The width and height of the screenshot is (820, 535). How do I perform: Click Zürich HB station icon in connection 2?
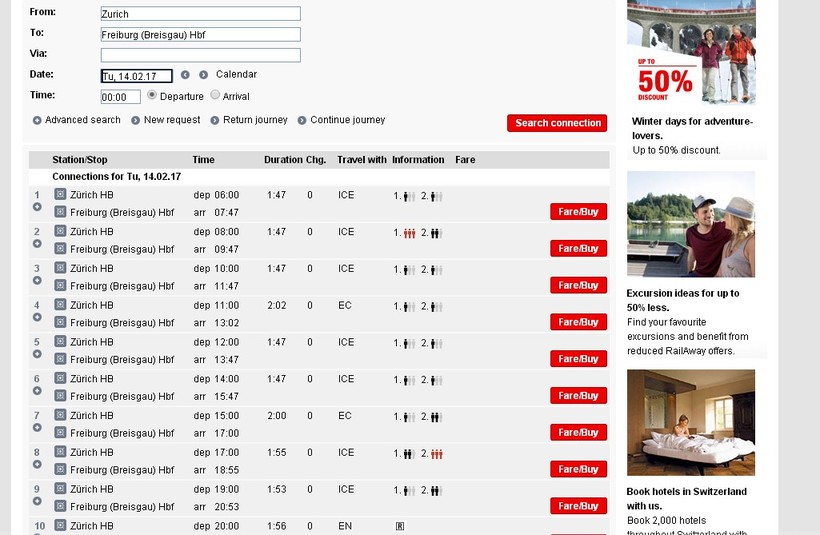tap(60, 231)
